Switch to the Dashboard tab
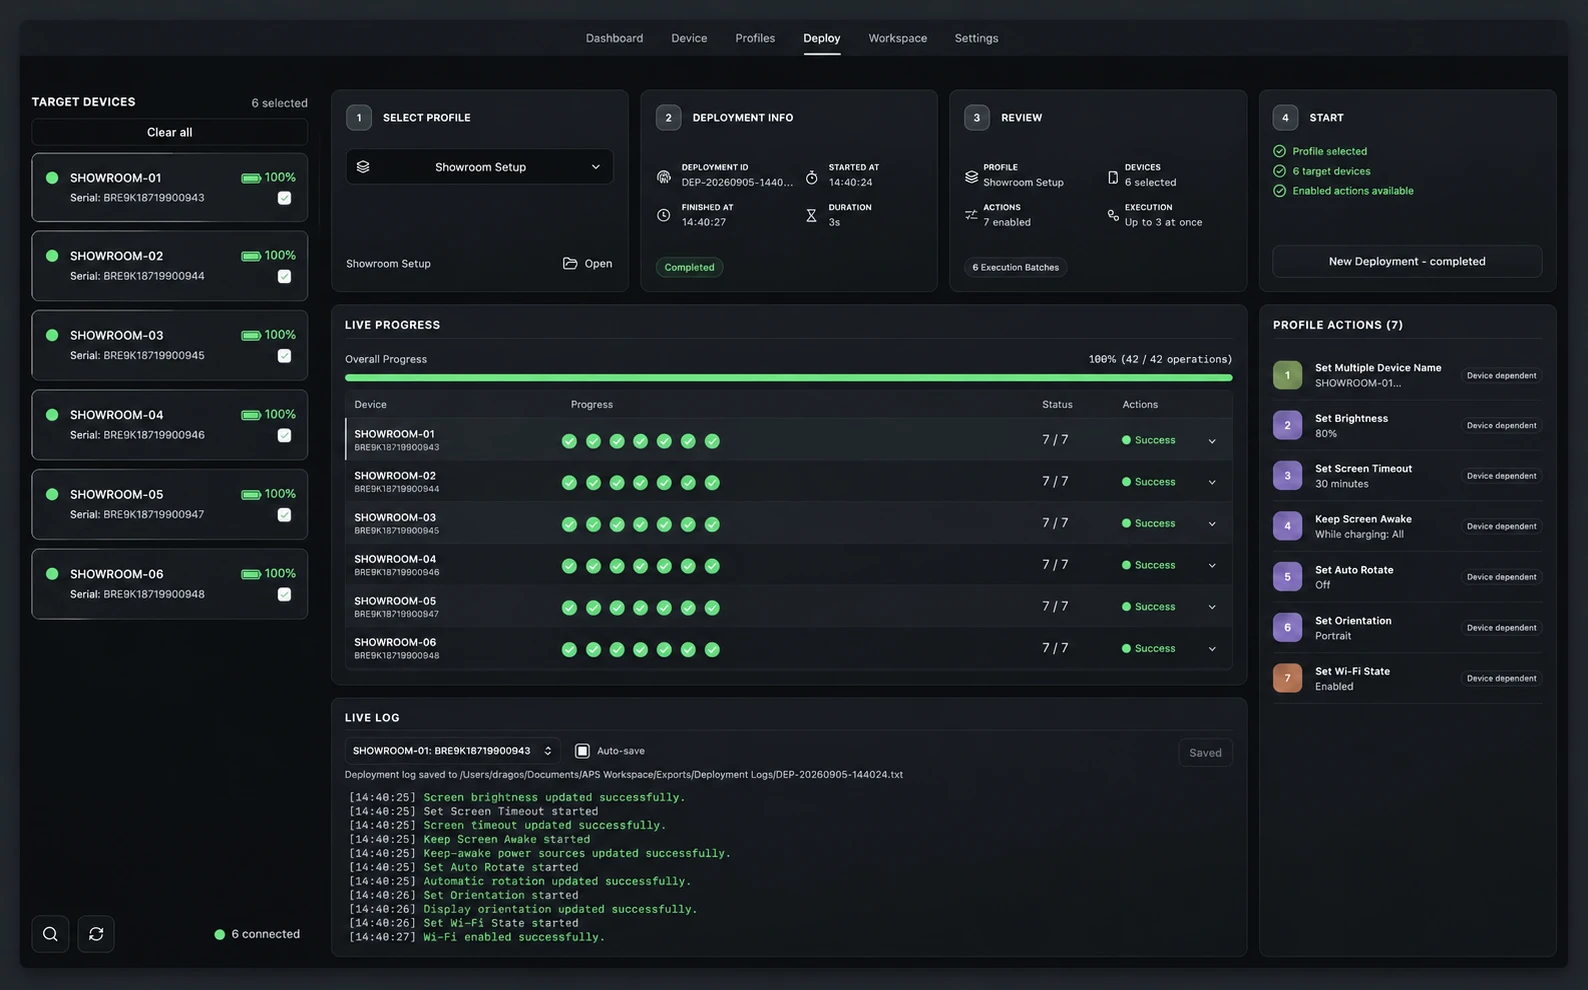The image size is (1588, 990). [614, 38]
